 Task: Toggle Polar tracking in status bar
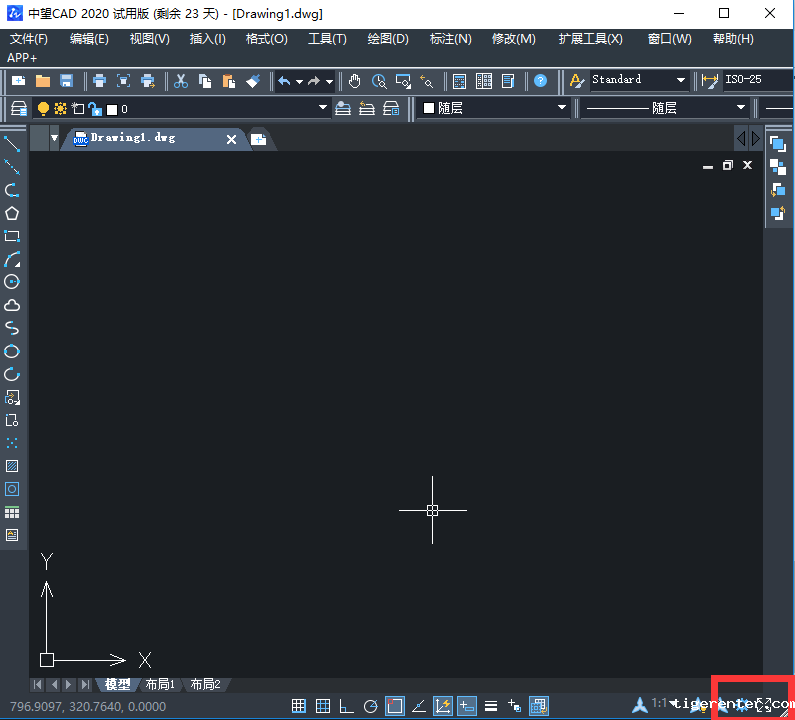coord(371,706)
